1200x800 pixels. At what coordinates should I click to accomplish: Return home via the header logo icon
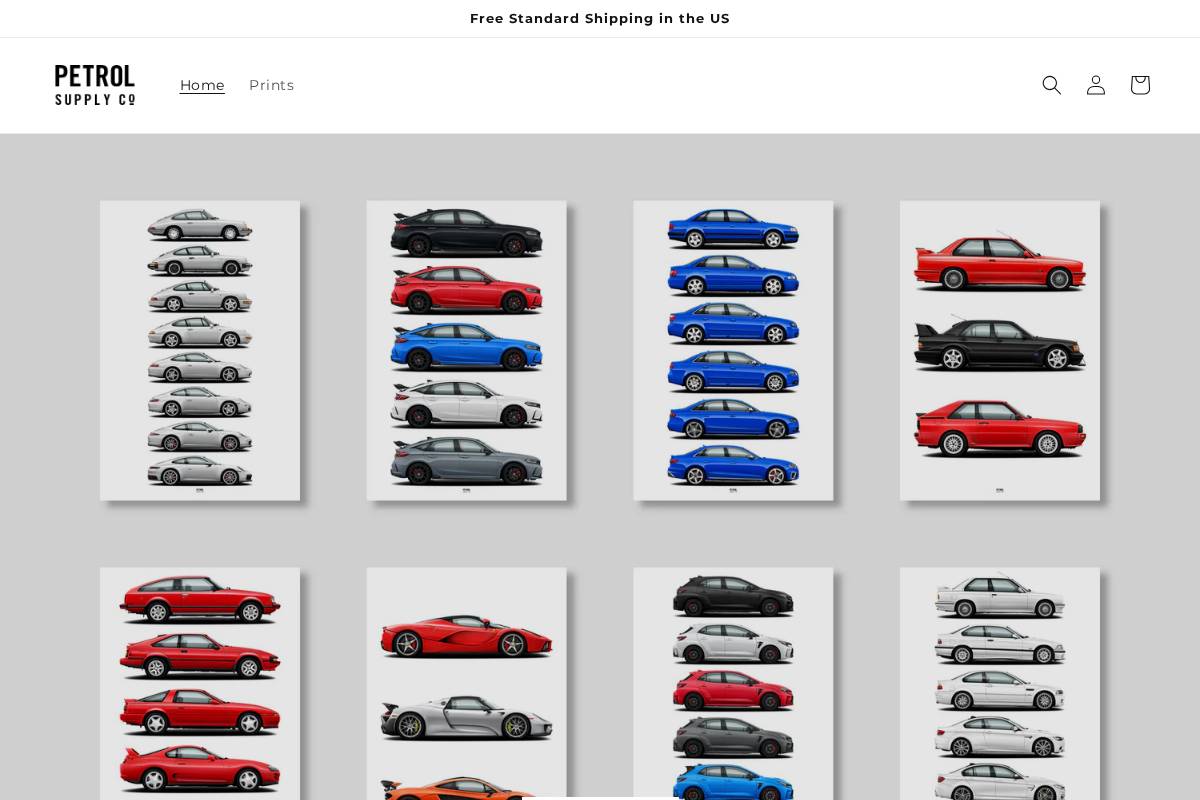94,85
